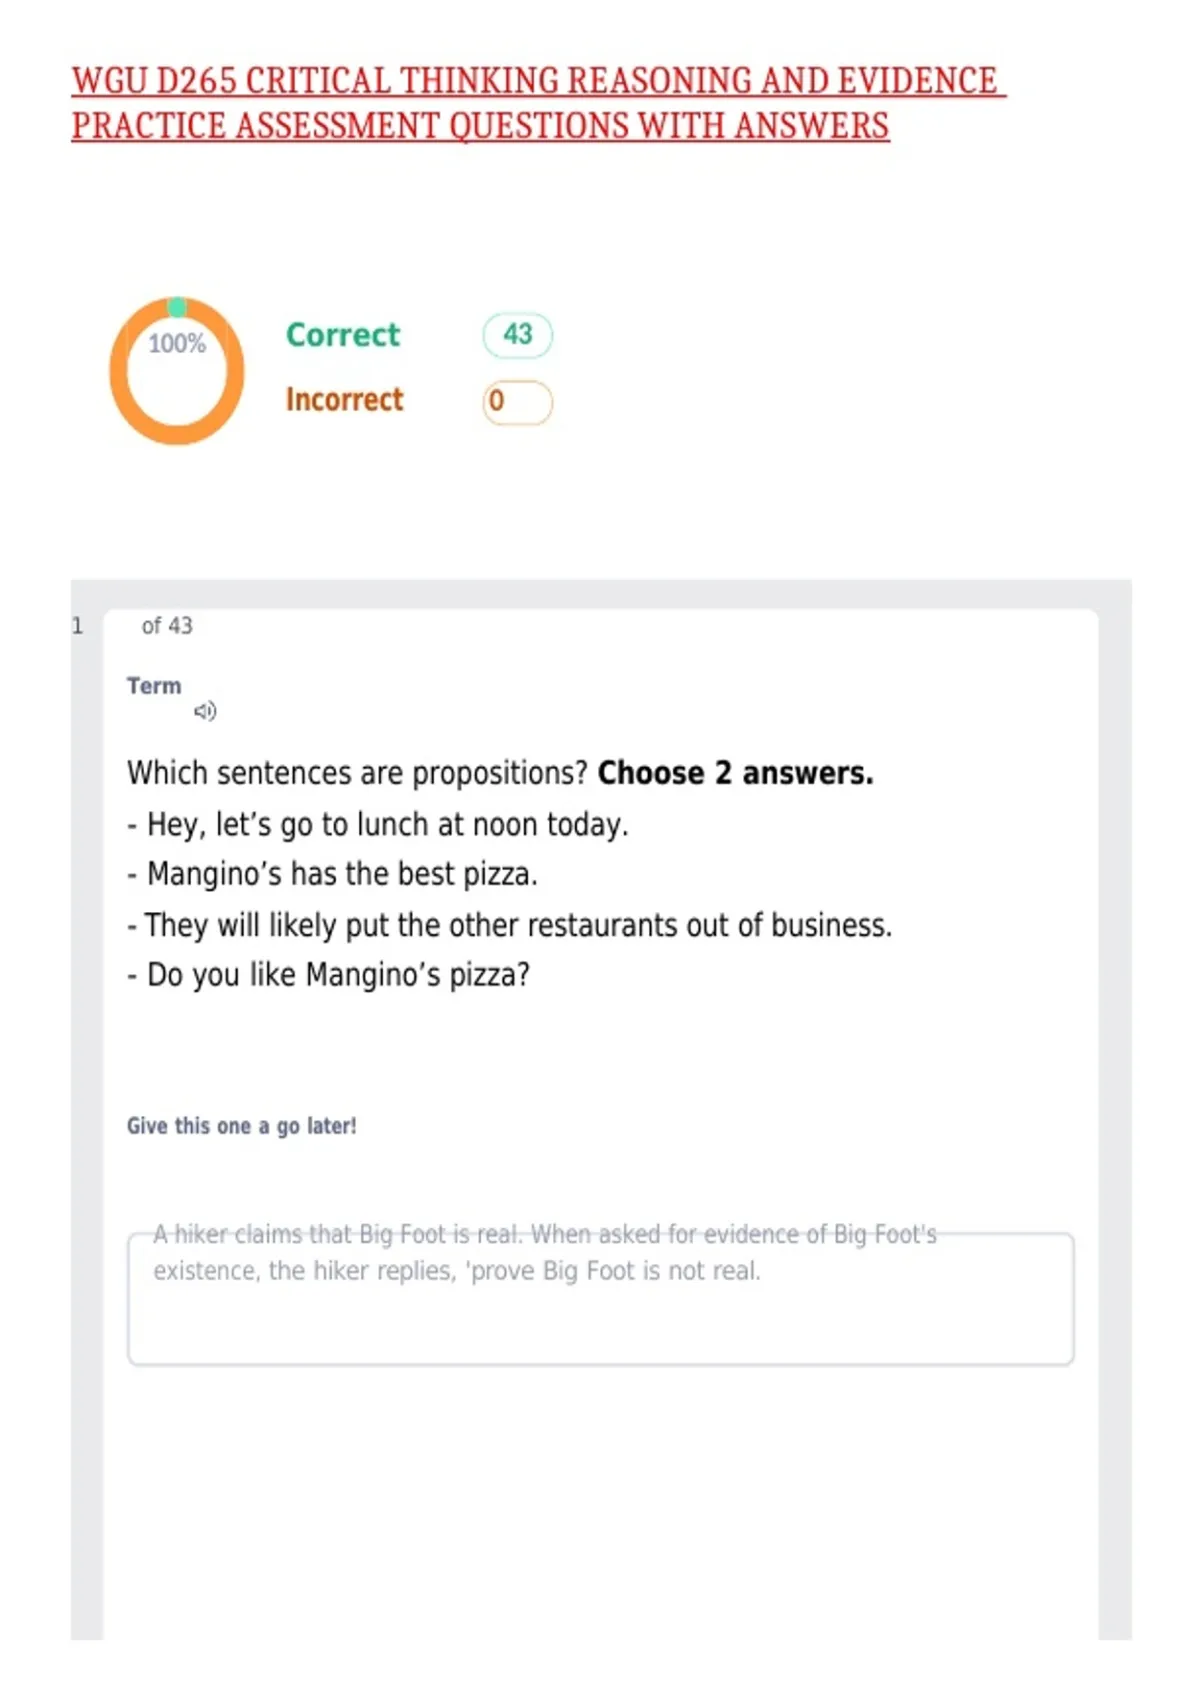Click the Correct count badge 43

pos(517,335)
